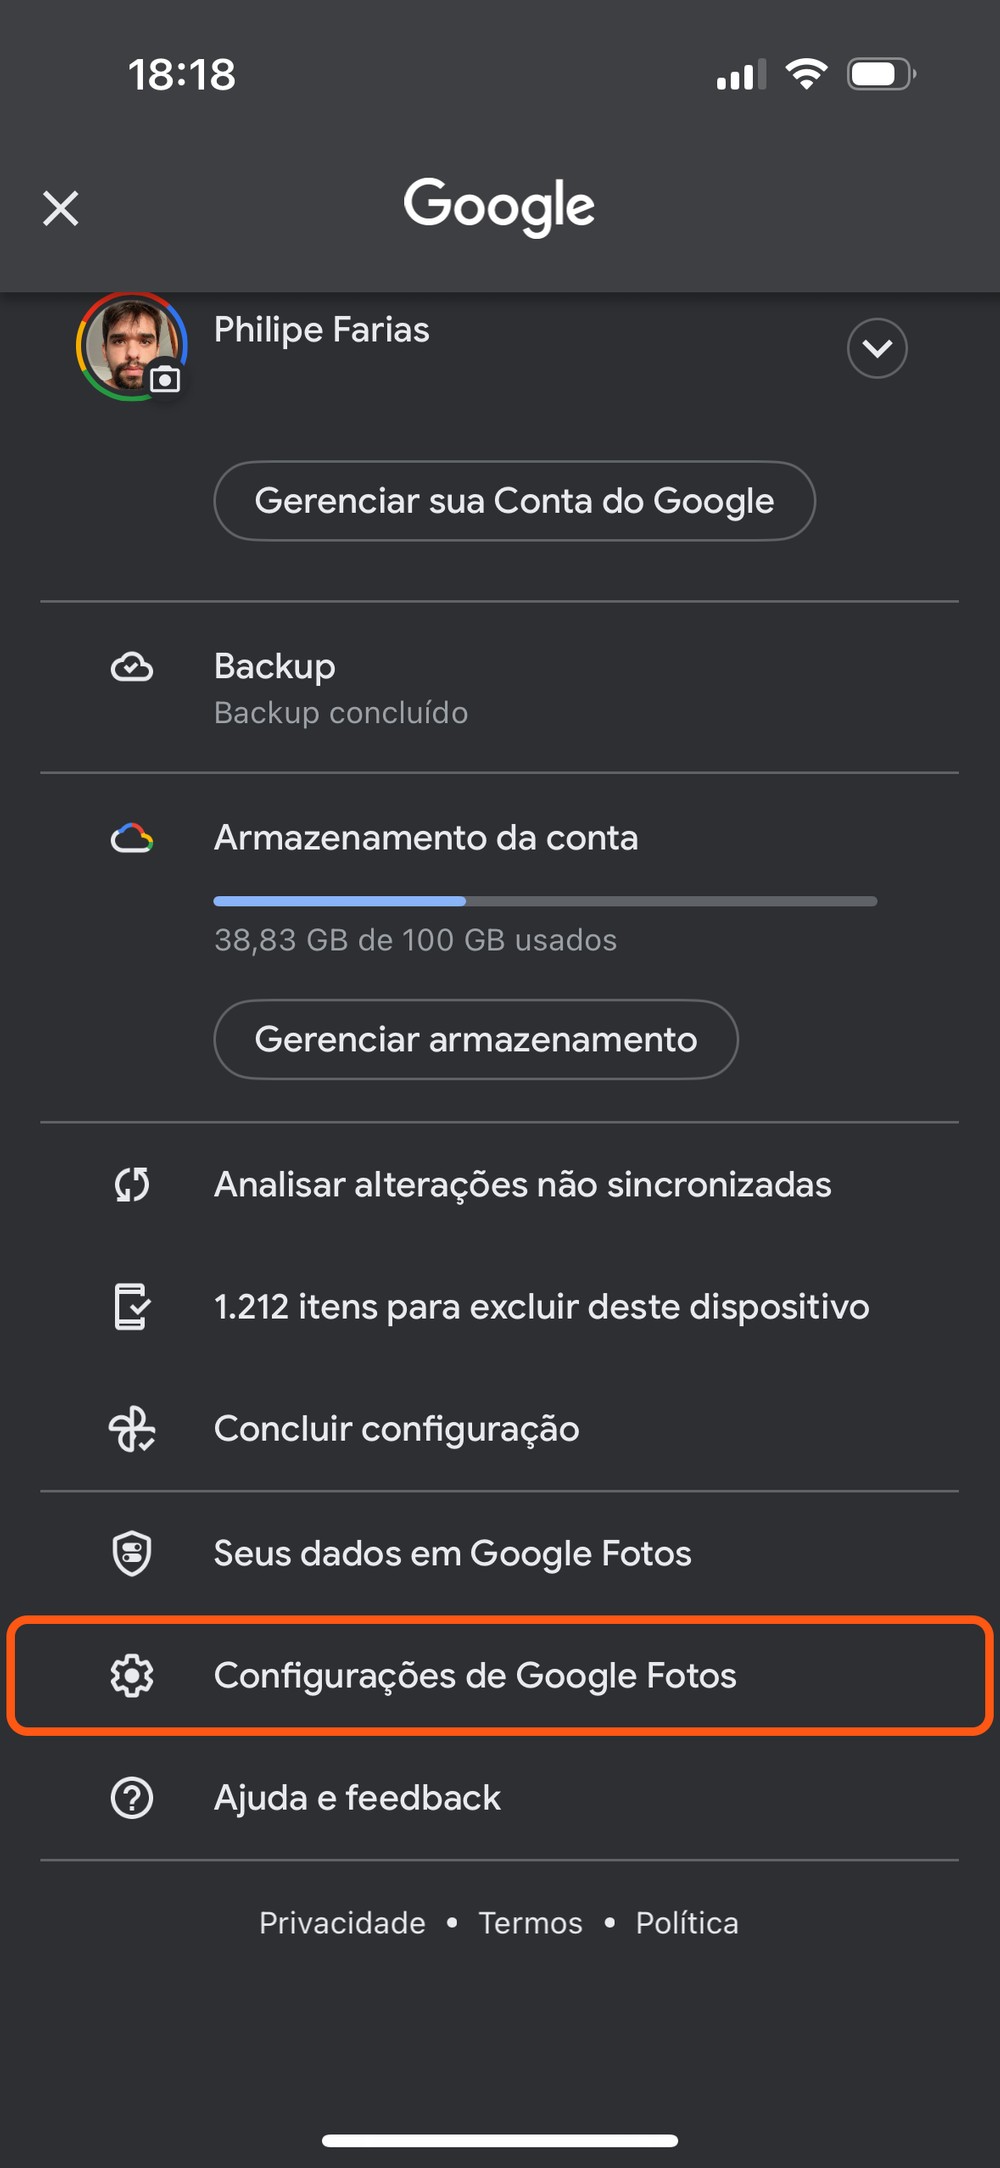Tap the device cleanup checkmark icon
The height and width of the screenshot is (2168, 1000).
click(x=132, y=1307)
